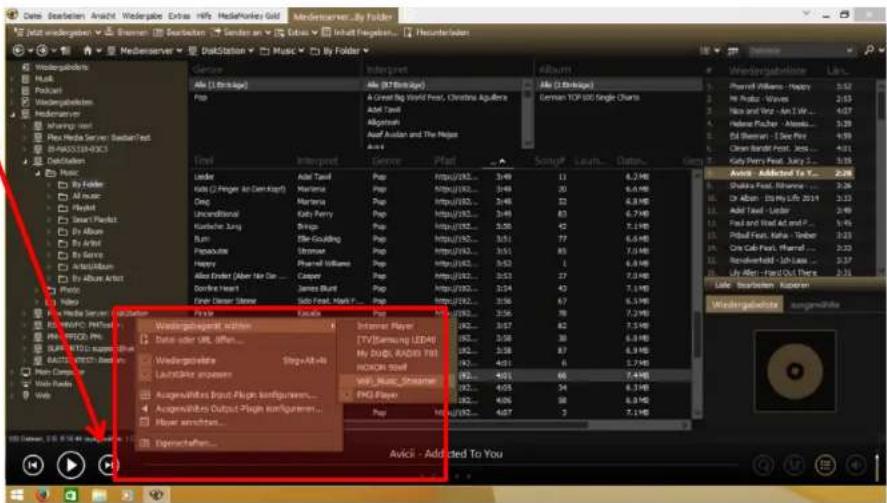Viewport: 887px width, 503px height.
Task: Select the Mein Computer node in the tree
Action: point(59,372)
